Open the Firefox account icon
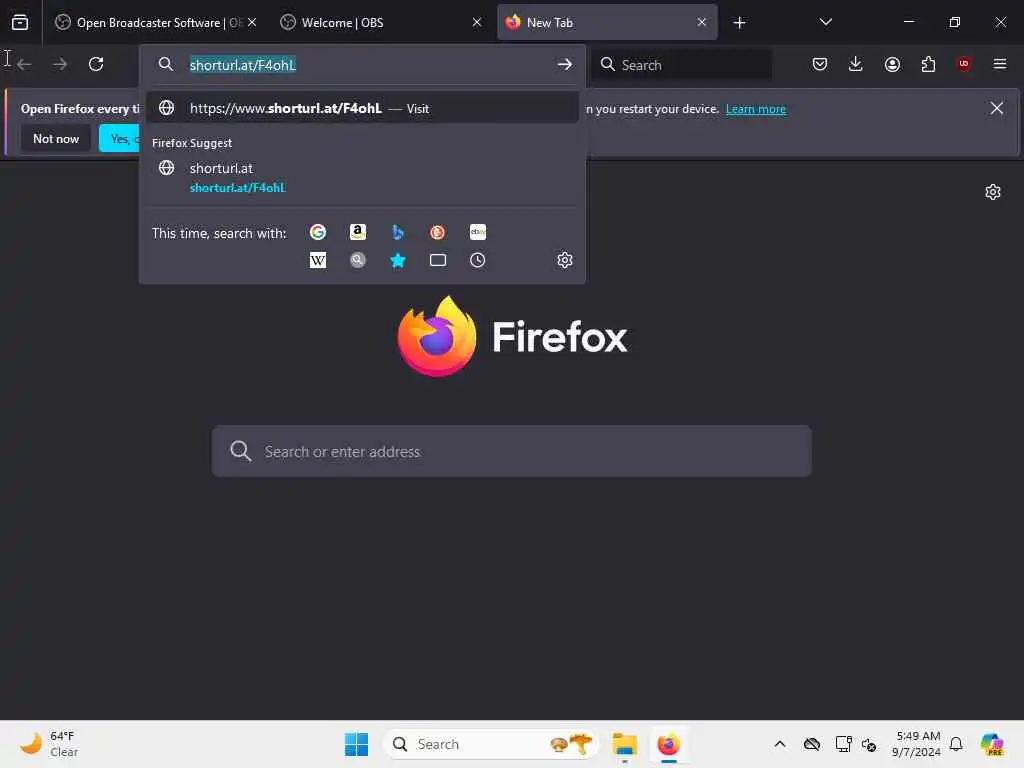This screenshot has width=1024, height=768. click(892, 64)
